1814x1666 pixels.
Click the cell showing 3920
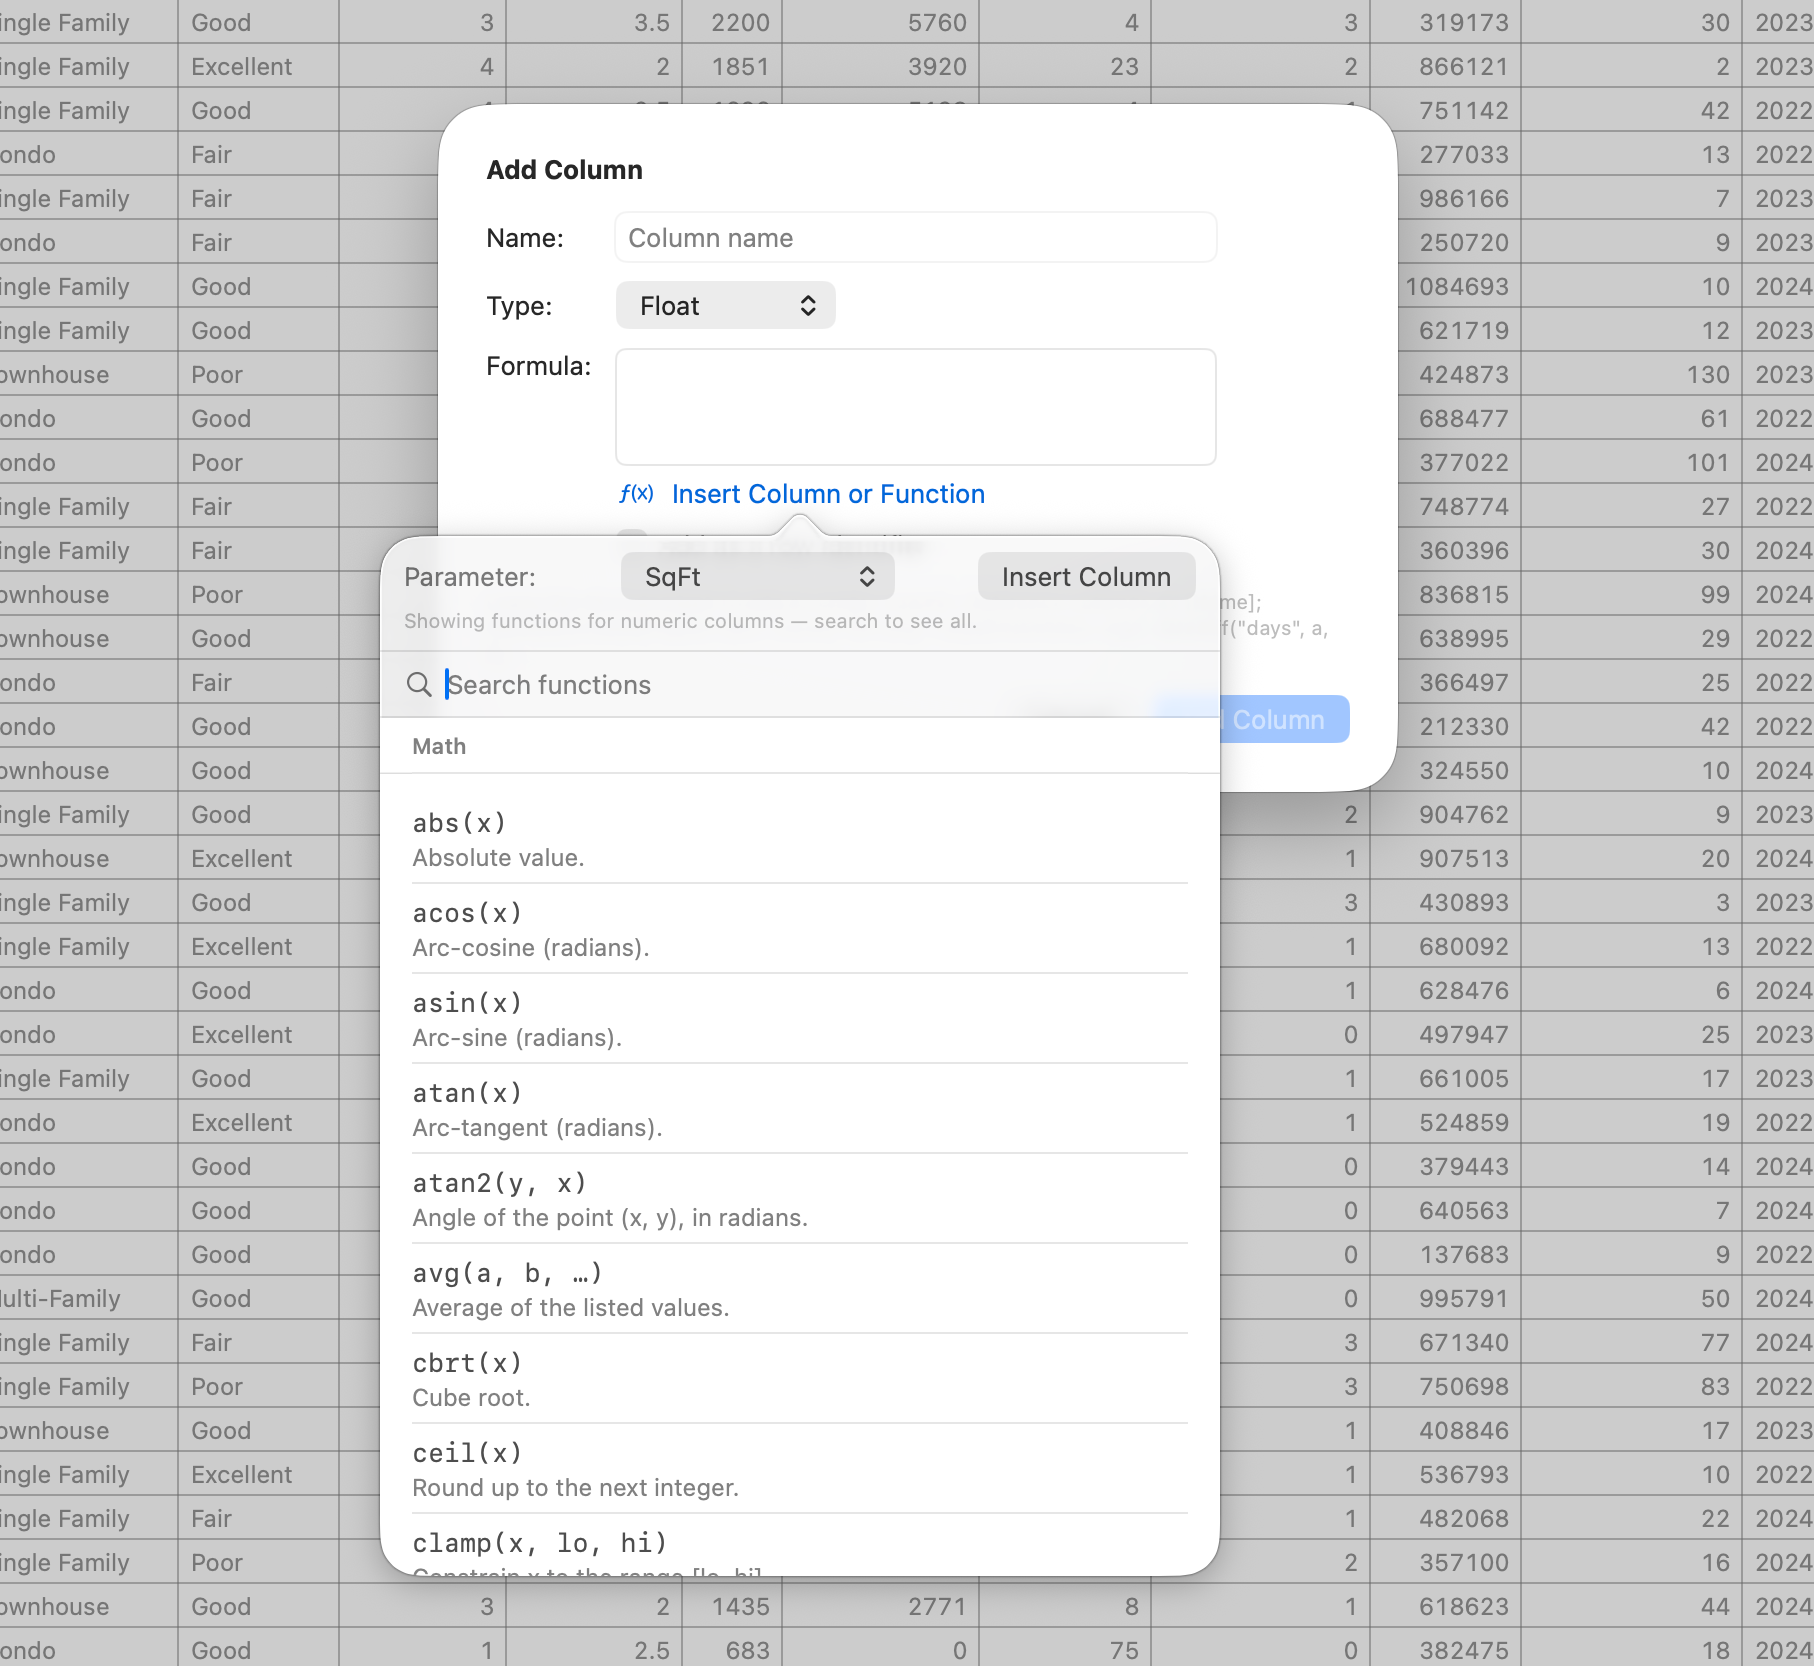(x=880, y=66)
